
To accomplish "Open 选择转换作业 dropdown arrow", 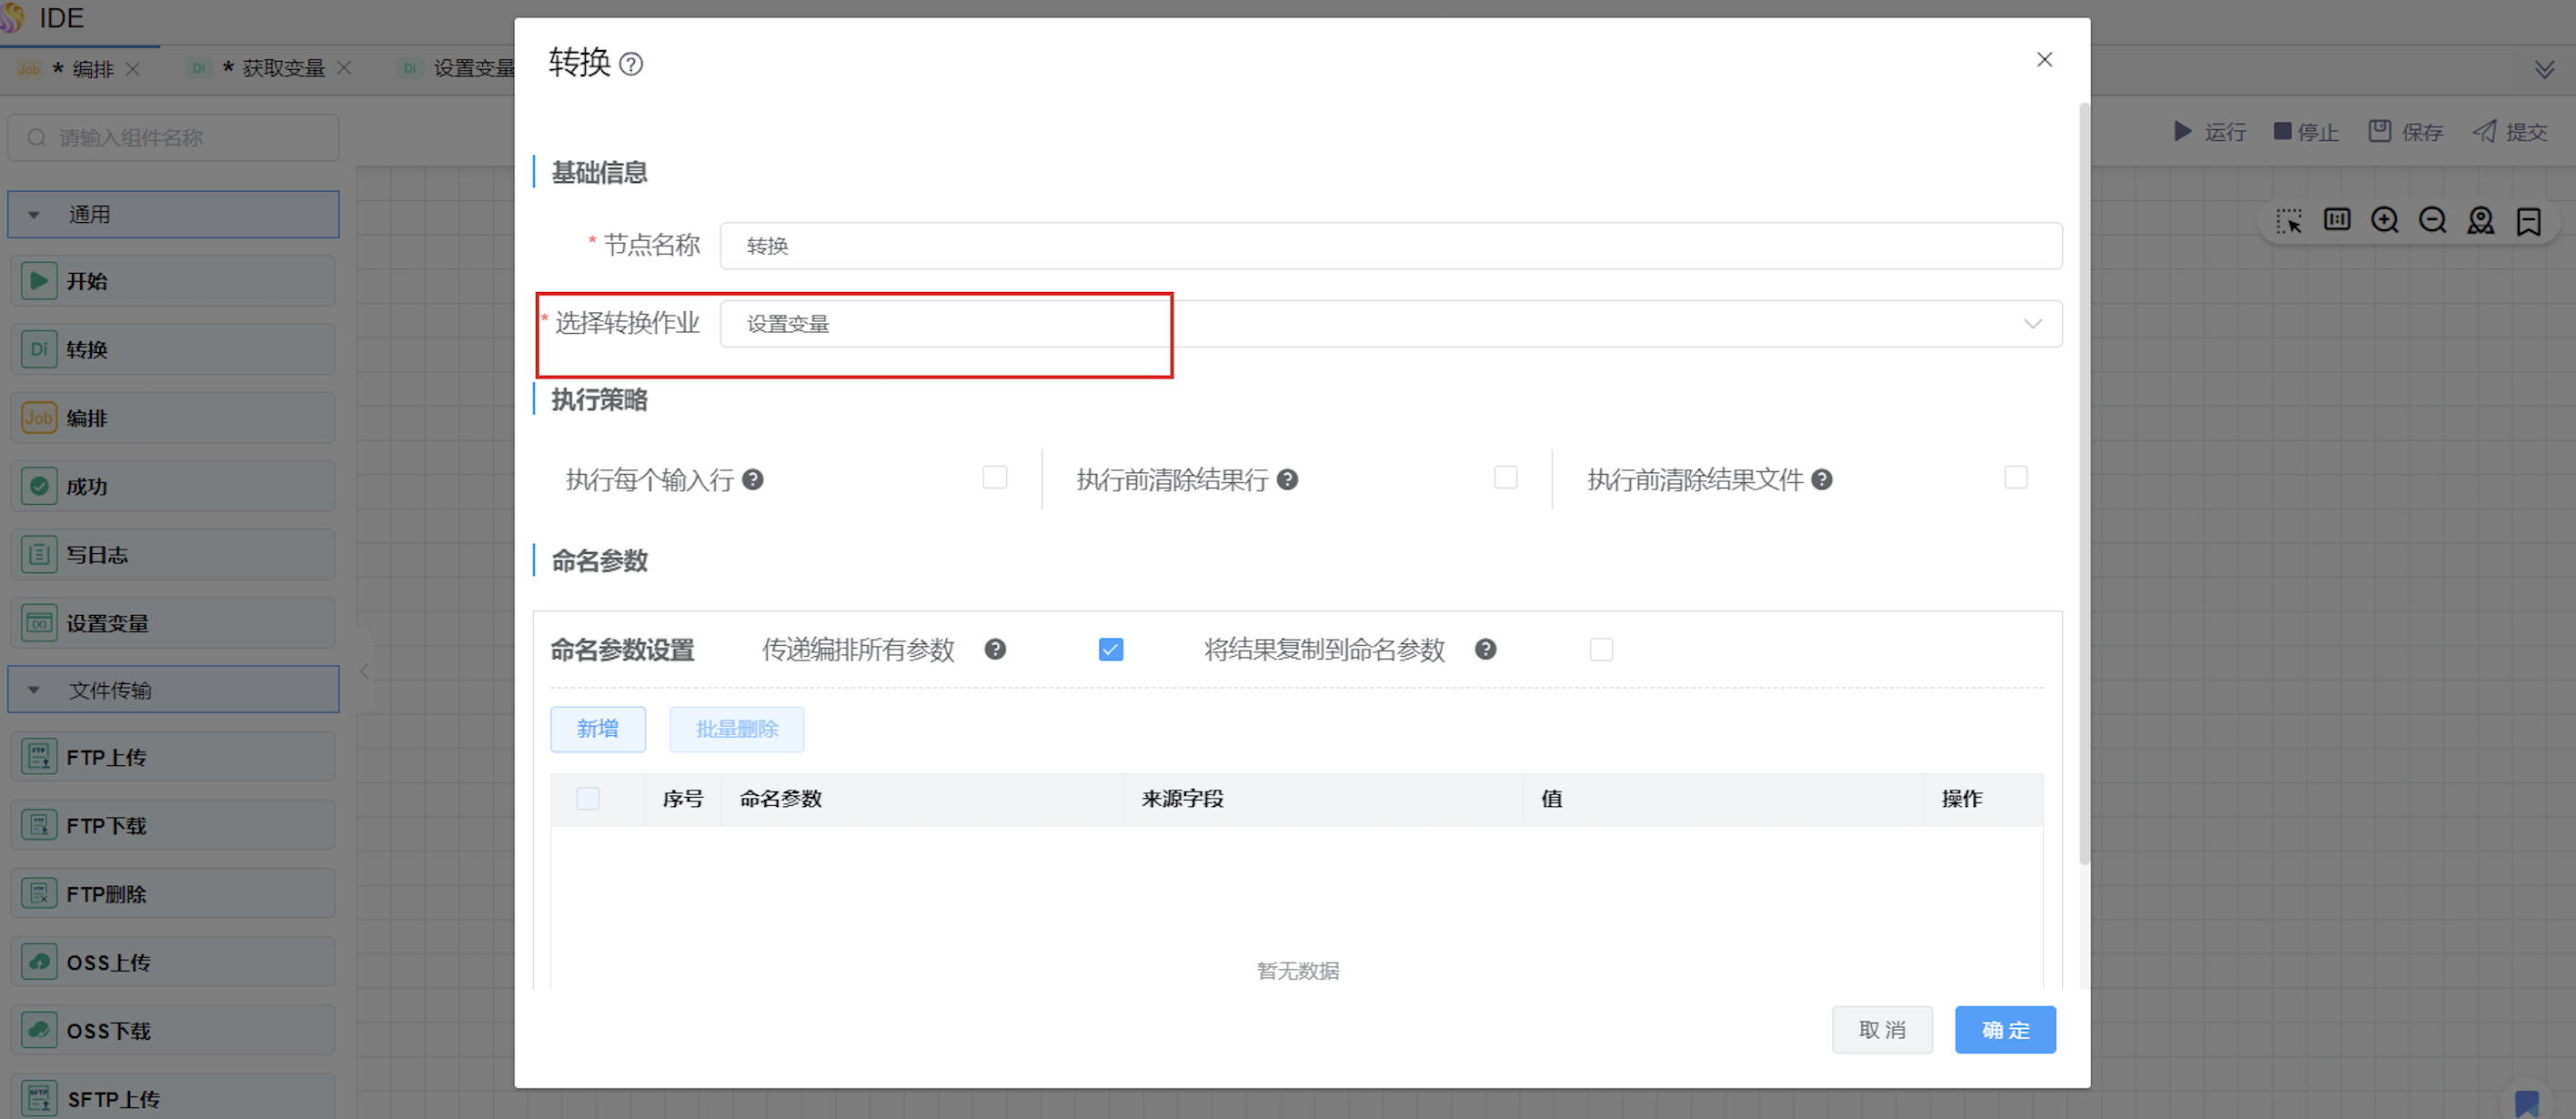I will 2032,324.
